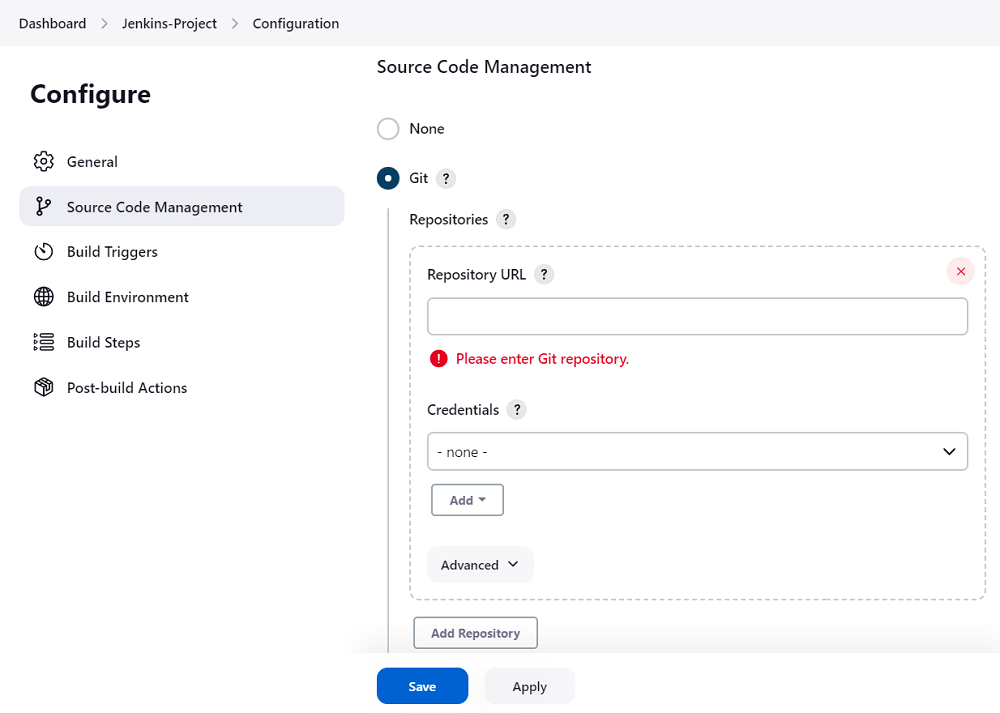The width and height of the screenshot is (1000, 713).
Task: Select the Git radio button
Action: [388, 178]
